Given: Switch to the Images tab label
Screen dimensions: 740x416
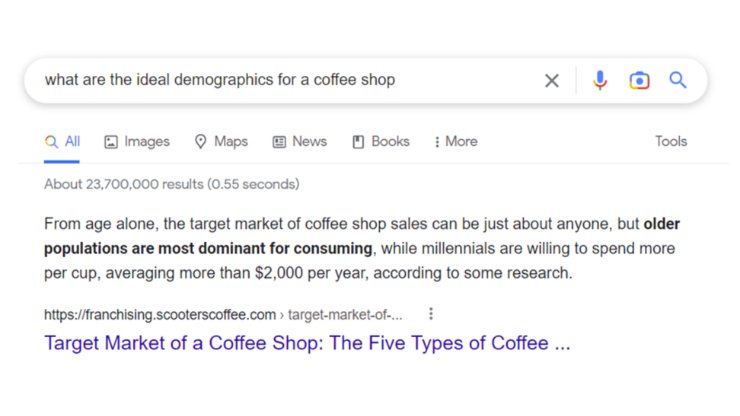Looking at the screenshot, I should click(147, 142).
